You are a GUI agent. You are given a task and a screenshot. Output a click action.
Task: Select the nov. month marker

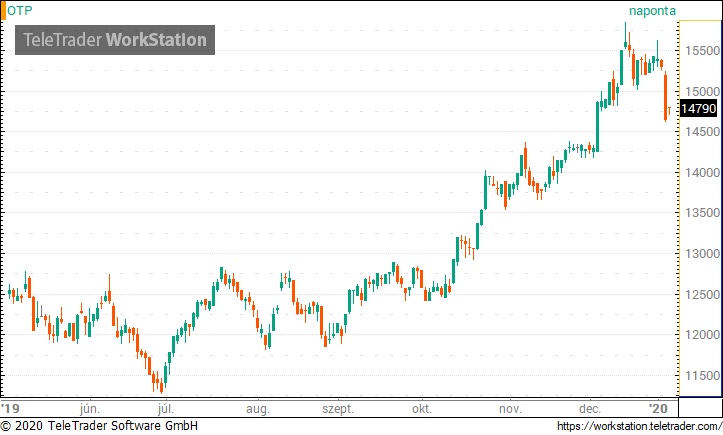(x=510, y=409)
